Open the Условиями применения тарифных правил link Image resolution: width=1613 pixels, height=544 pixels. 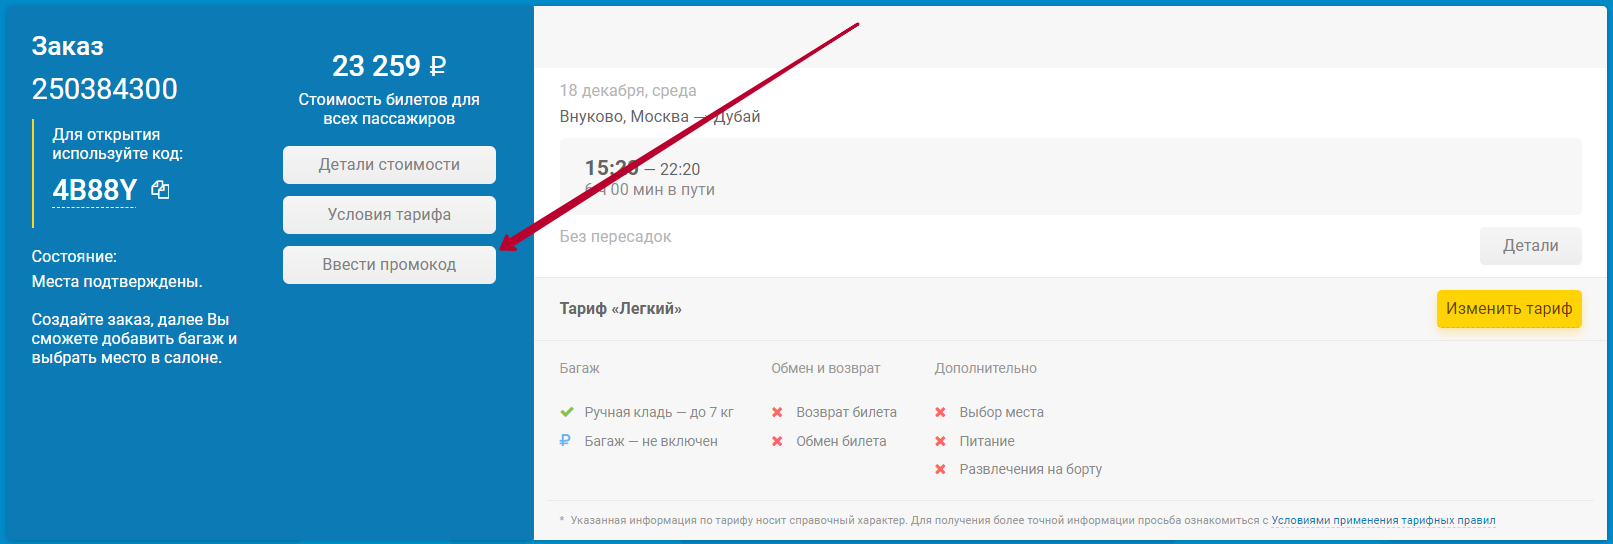1383,520
